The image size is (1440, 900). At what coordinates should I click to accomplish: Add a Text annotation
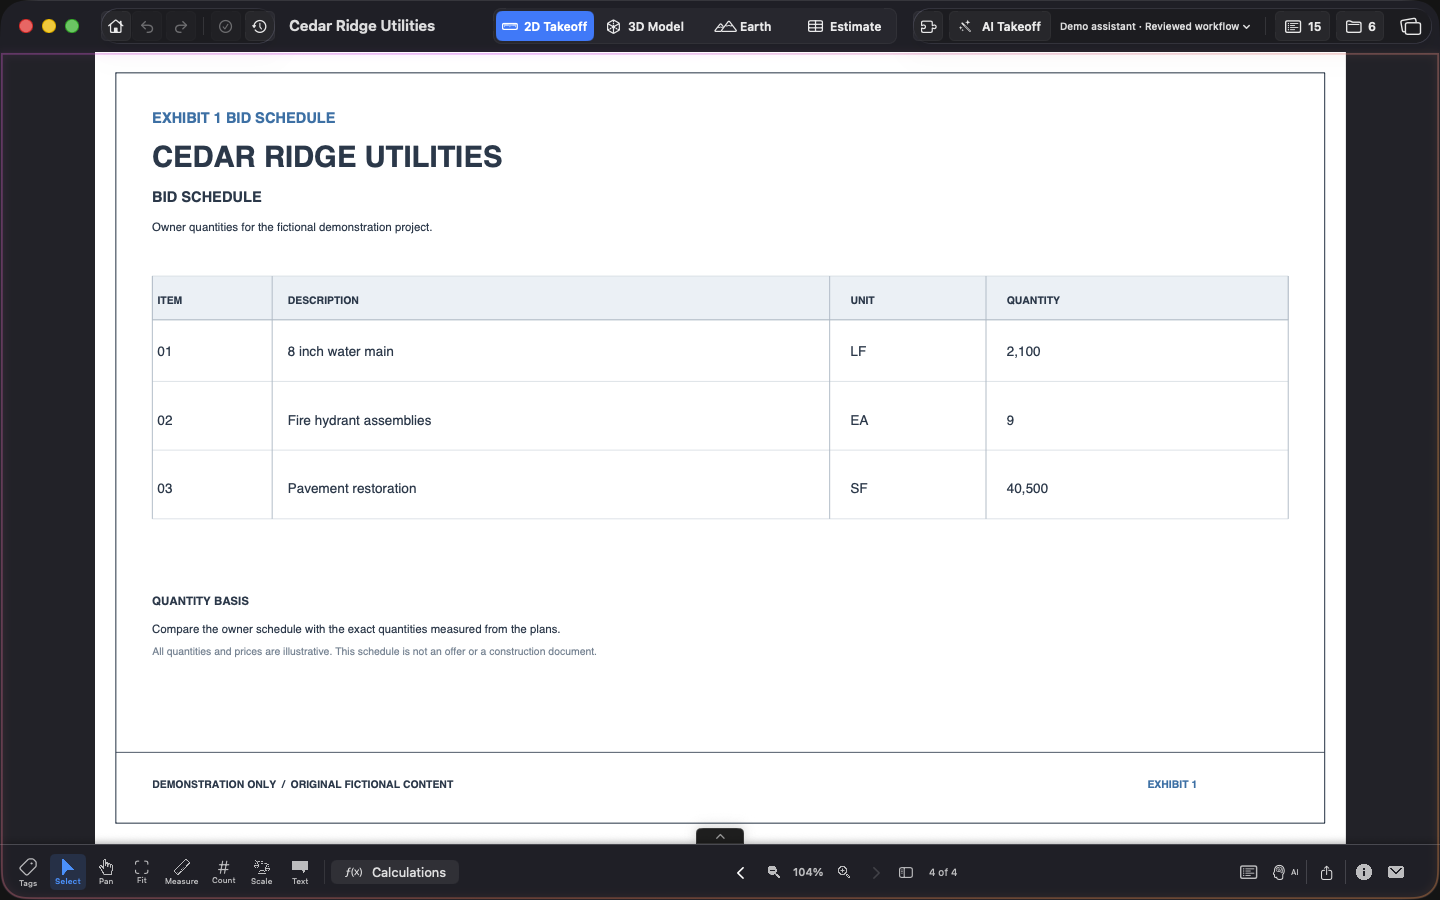(300, 872)
